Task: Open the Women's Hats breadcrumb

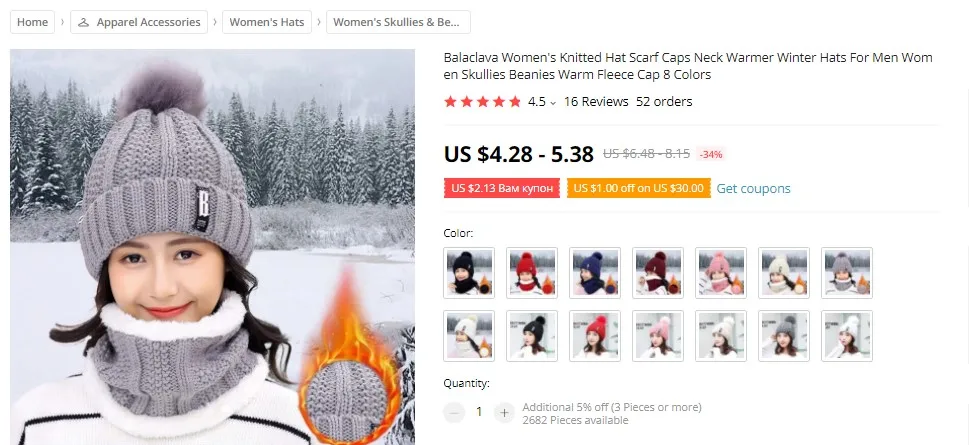Action: (x=267, y=22)
